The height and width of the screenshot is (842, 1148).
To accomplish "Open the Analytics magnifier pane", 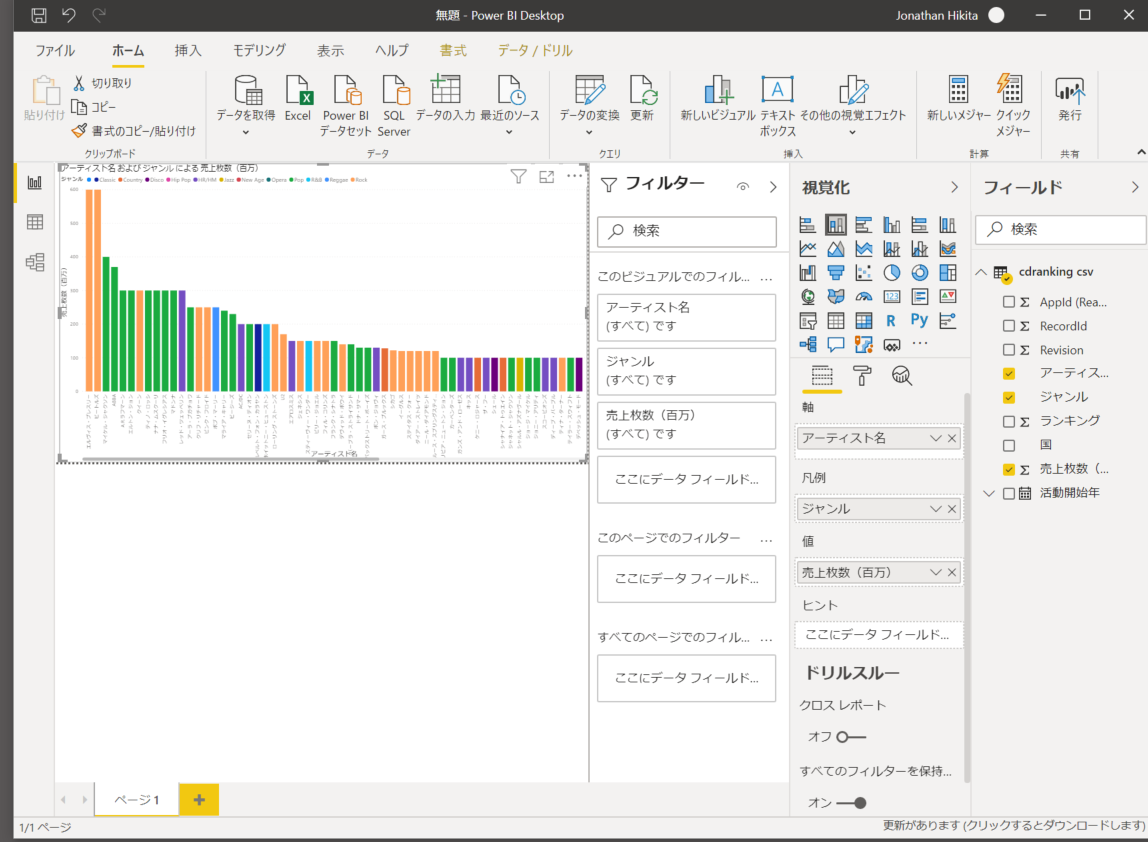I will 901,376.
